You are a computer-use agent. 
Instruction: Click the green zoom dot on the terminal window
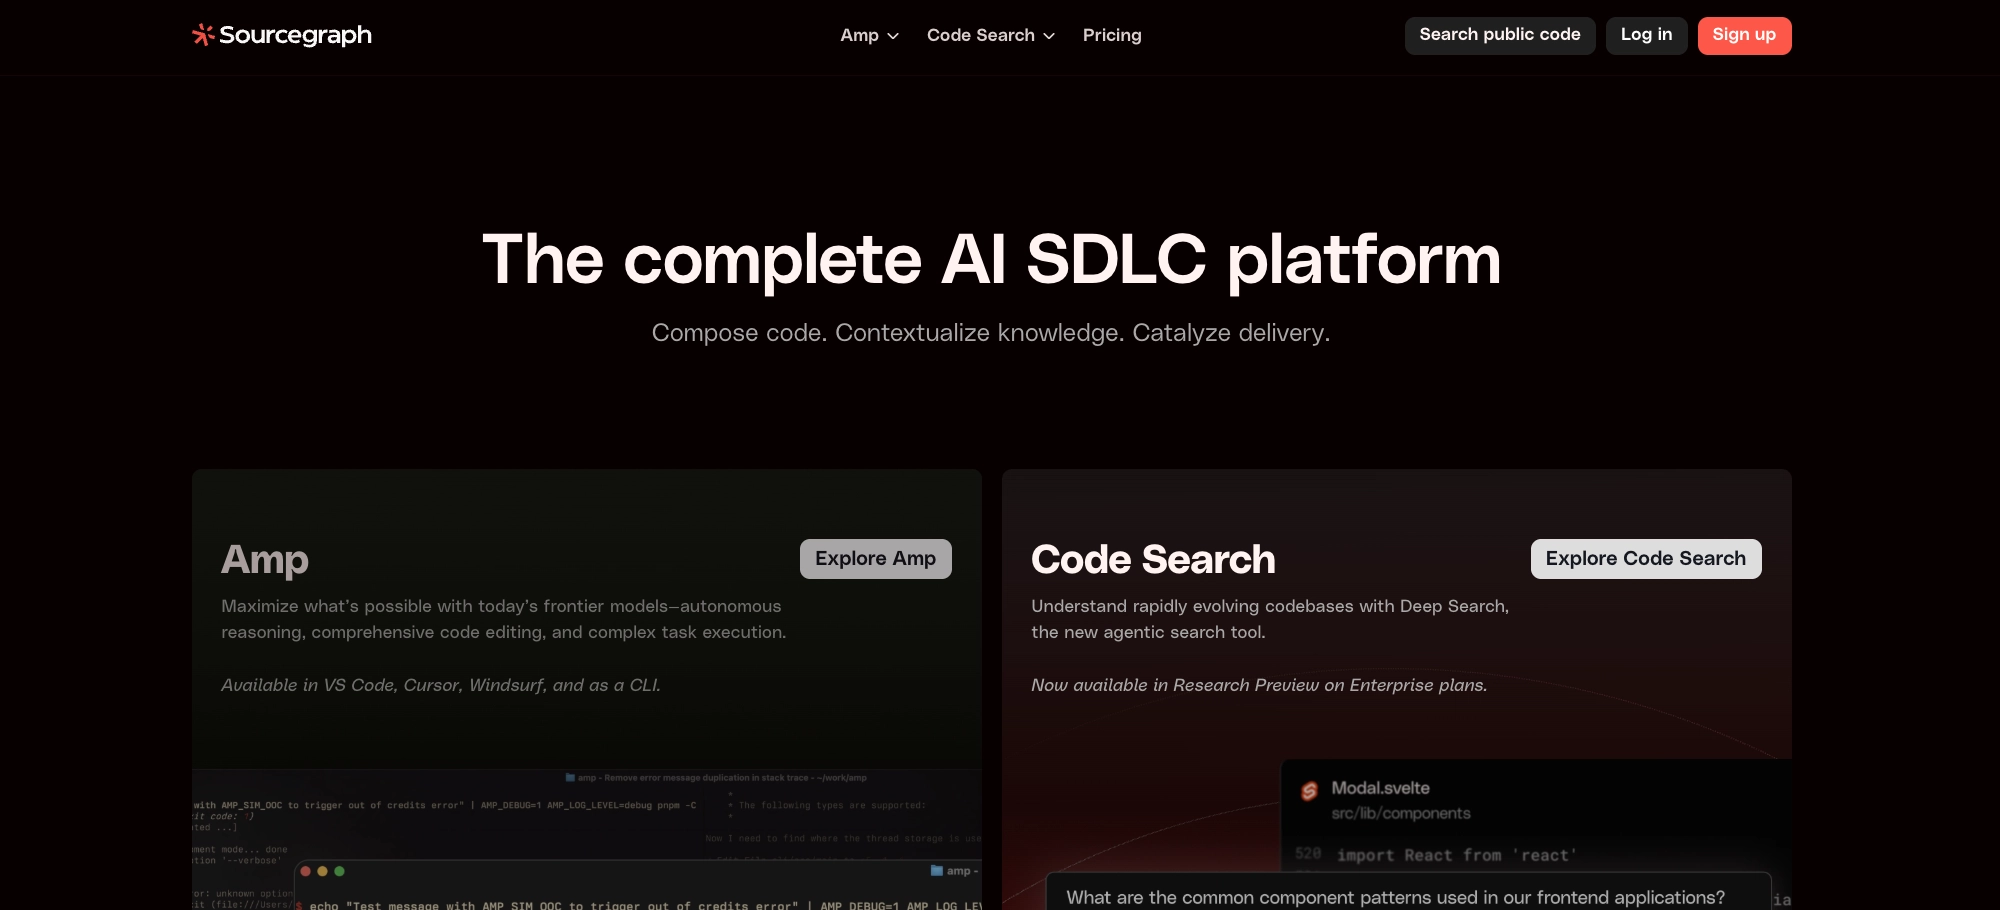pos(339,870)
